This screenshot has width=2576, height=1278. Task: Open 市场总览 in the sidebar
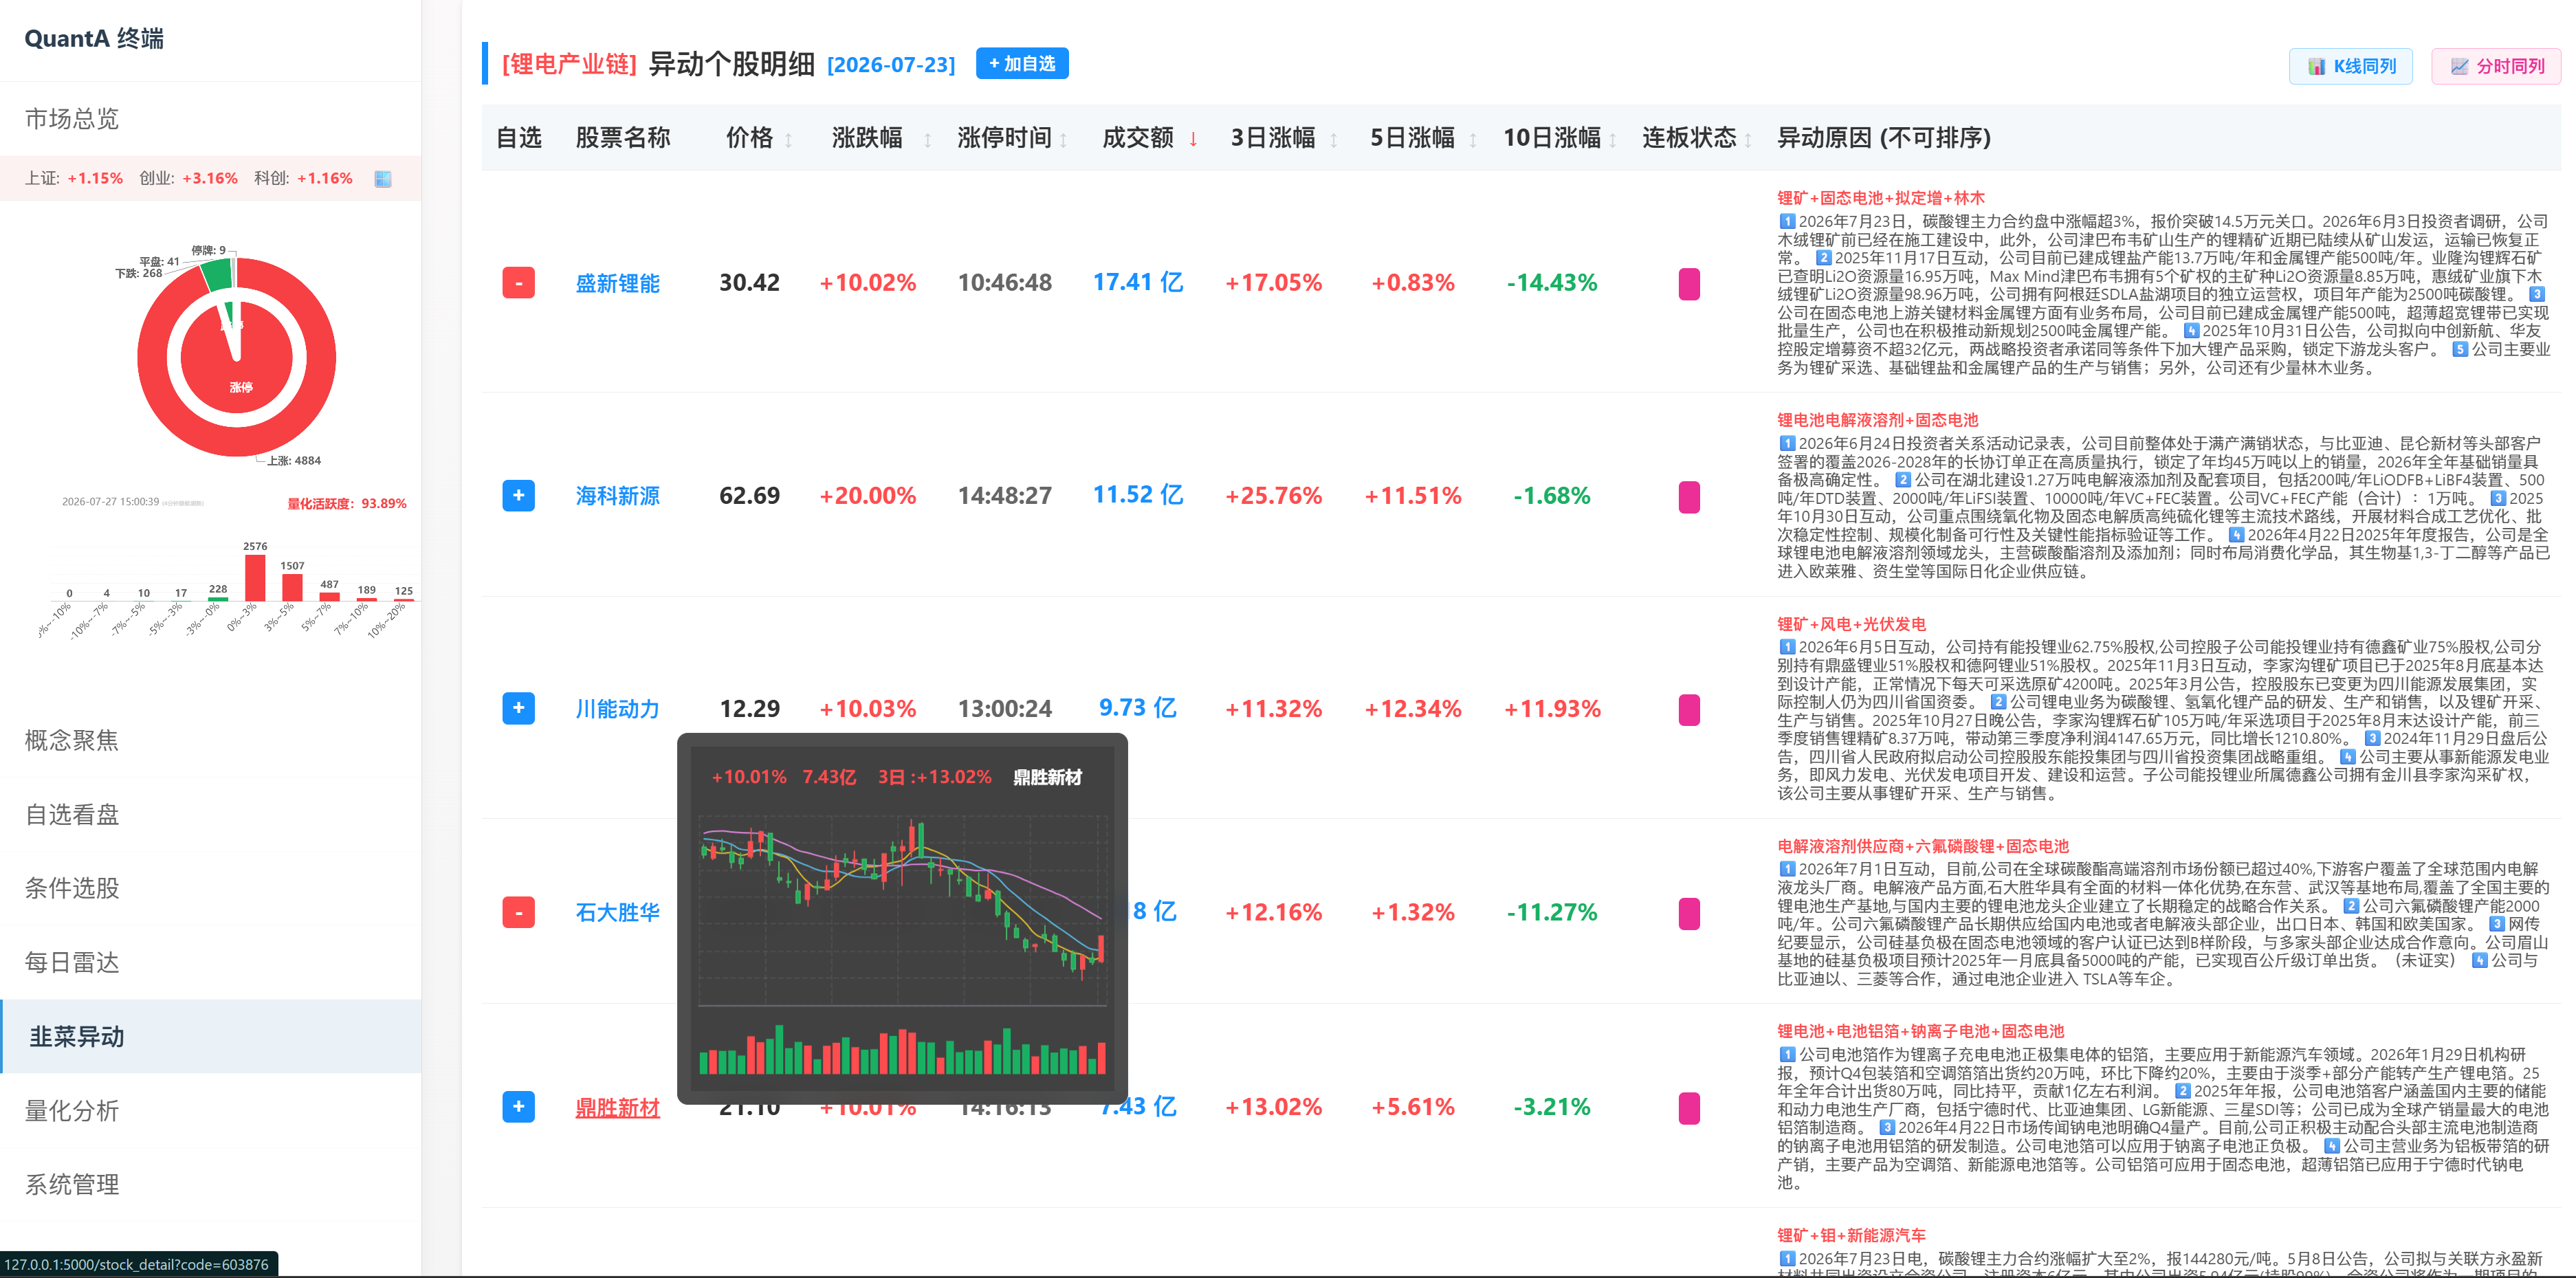click(x=210, y=119)
